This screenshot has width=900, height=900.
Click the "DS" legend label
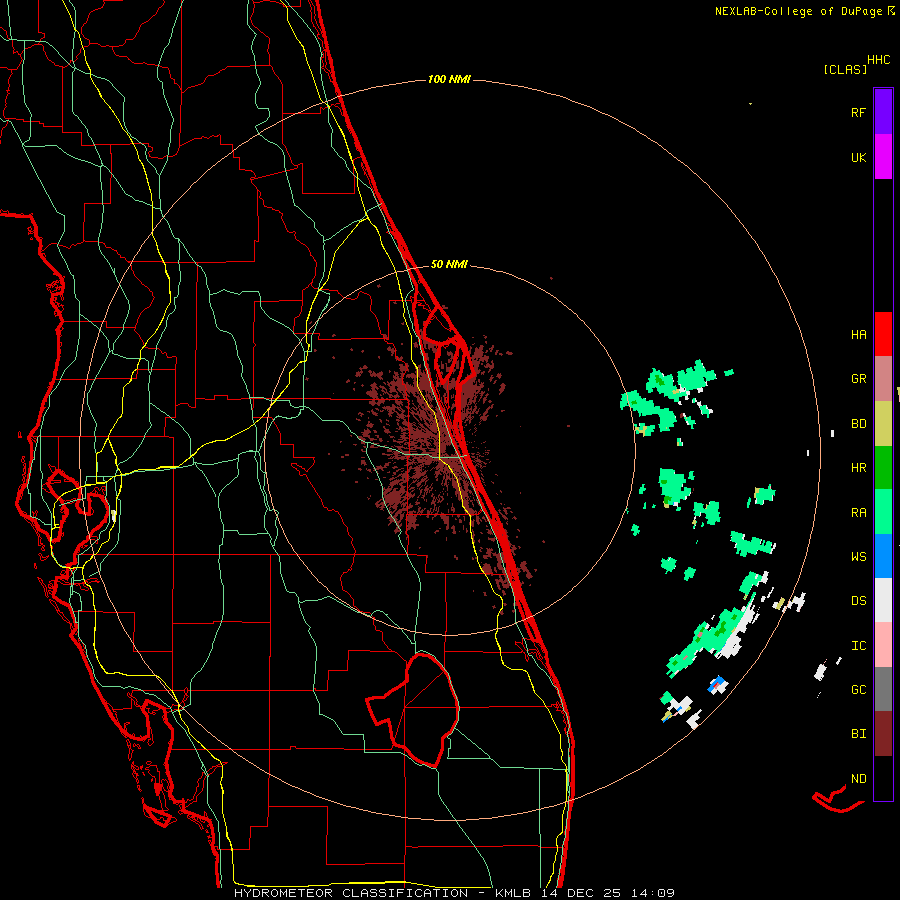[858, 601]
